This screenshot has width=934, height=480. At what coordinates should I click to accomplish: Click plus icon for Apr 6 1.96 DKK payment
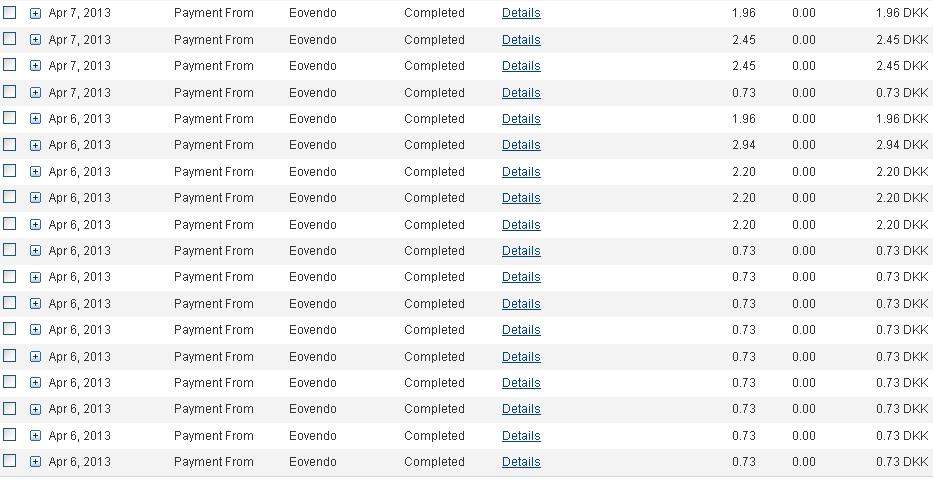[x=36, y=119]
